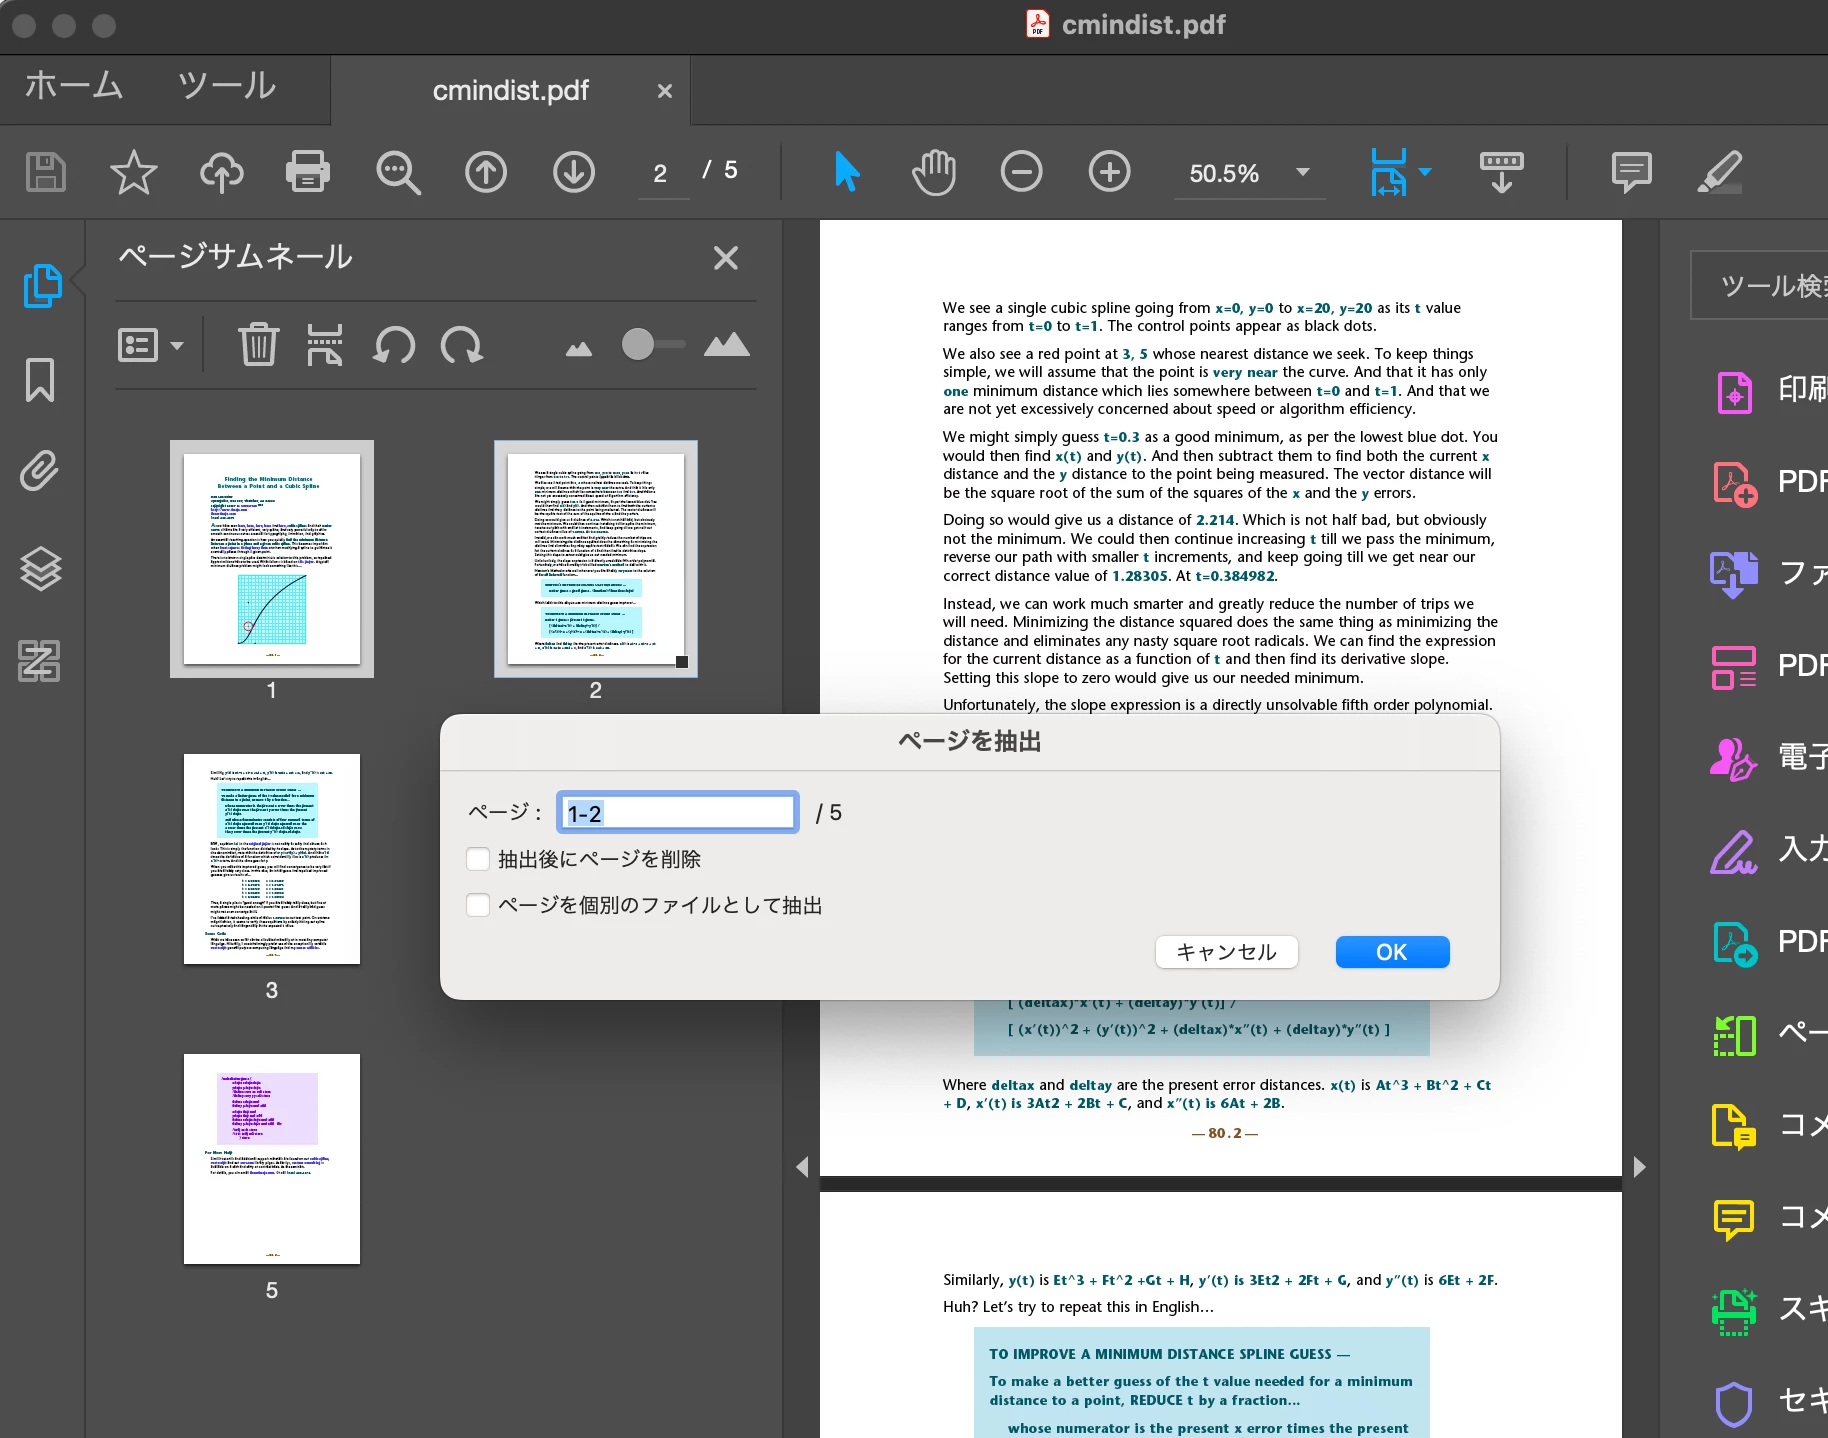This screenshot has width=1828, height=1438.
Task: Click the Save file icon
Action: pos(45,172)
